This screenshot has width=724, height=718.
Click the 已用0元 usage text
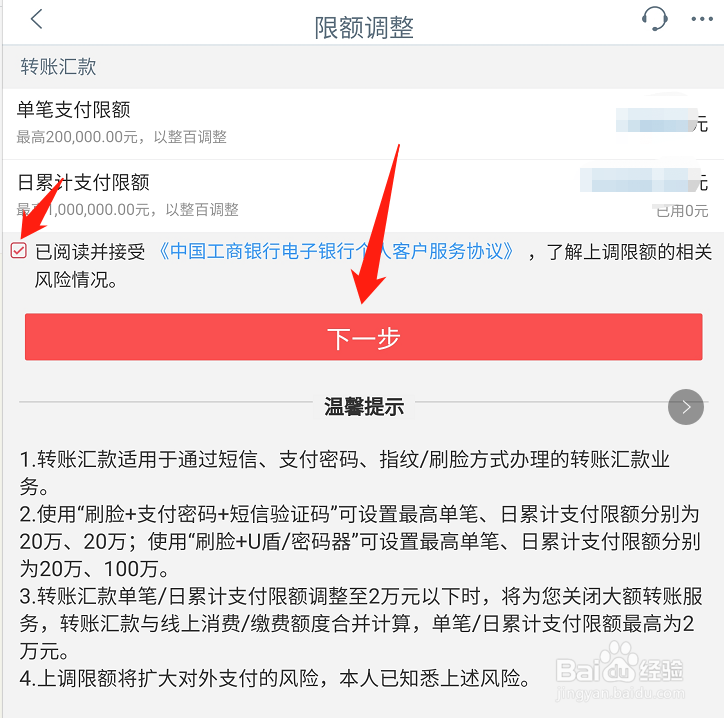(x=682, y=211)
